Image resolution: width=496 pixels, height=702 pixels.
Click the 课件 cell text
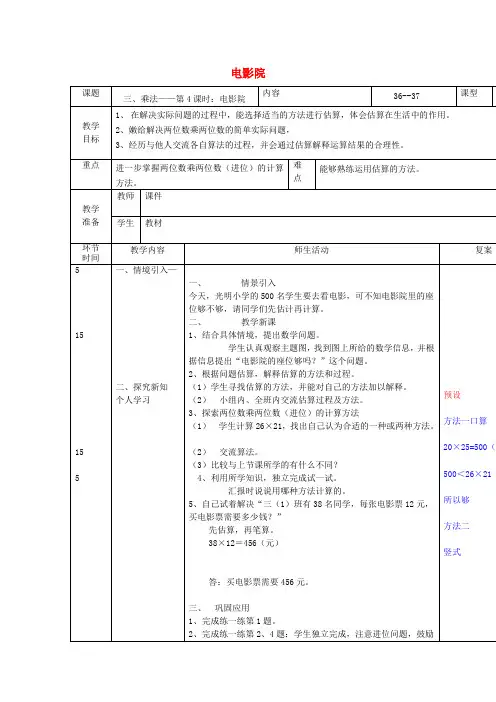point(153,196)
